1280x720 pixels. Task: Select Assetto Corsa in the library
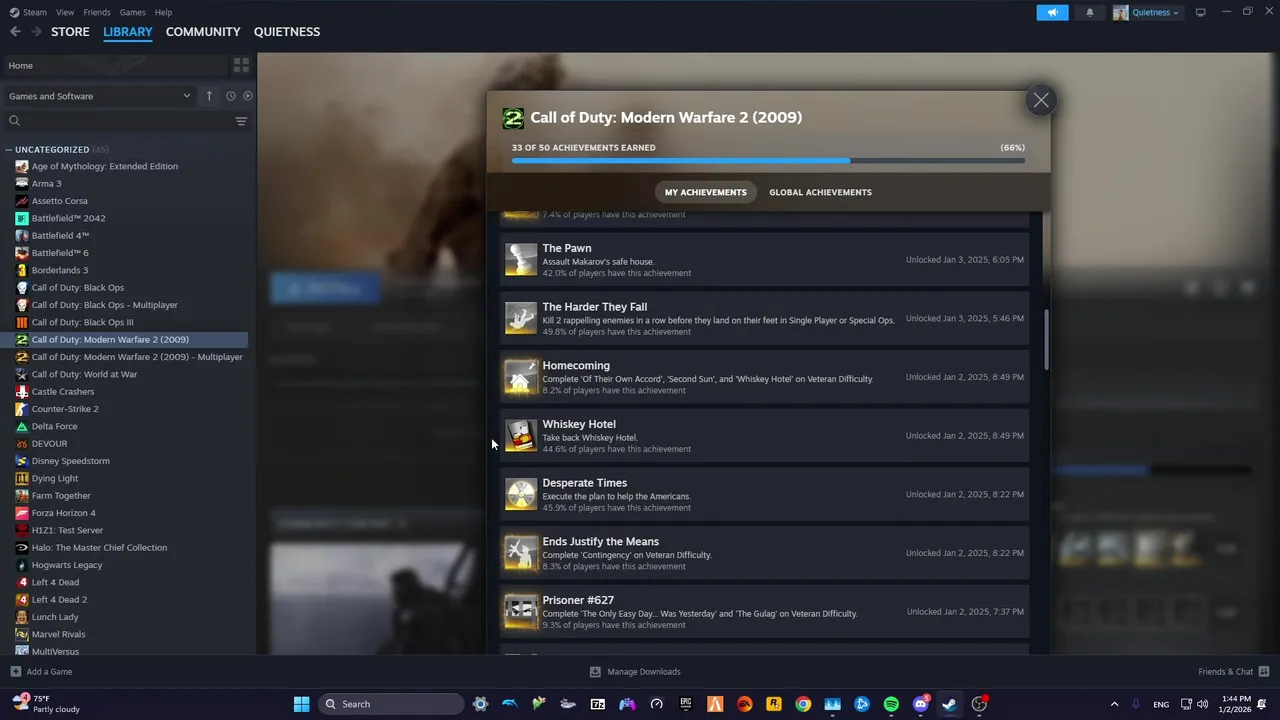(x=59, y=201)
